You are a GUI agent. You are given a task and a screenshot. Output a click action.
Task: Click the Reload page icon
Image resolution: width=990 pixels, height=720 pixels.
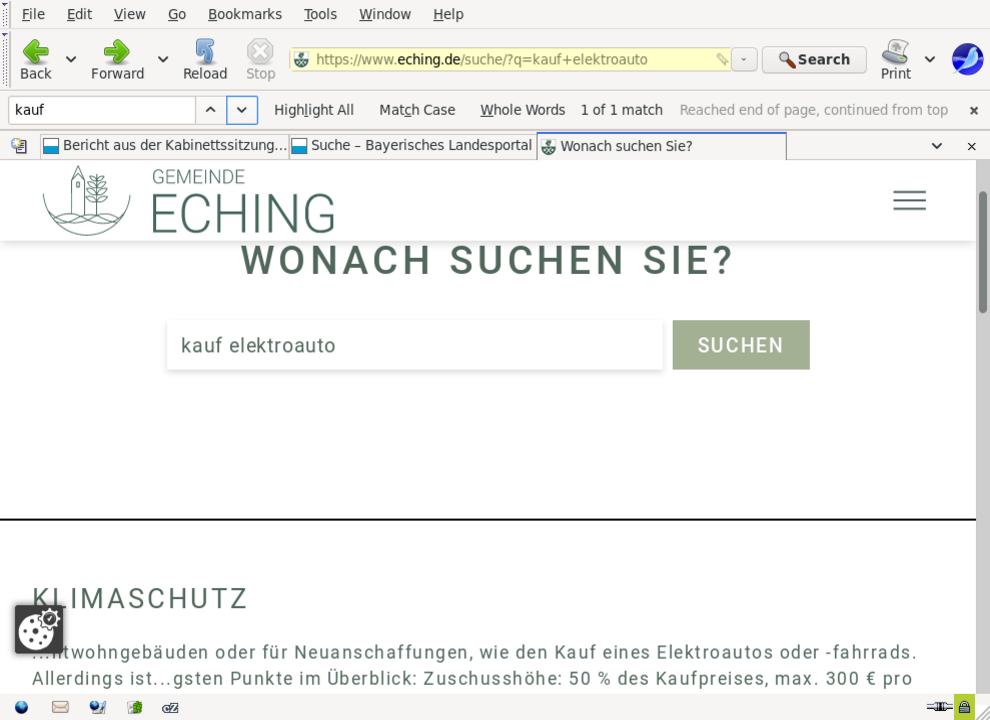pos(205,59)
